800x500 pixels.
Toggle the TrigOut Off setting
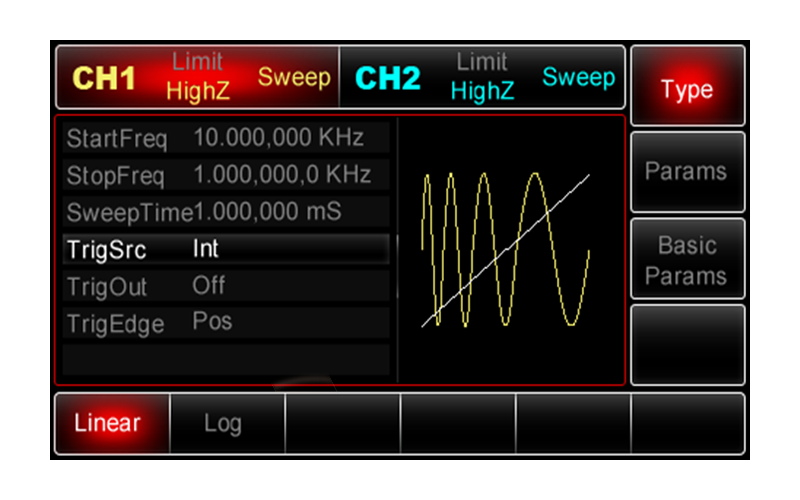tap(226, 286)
